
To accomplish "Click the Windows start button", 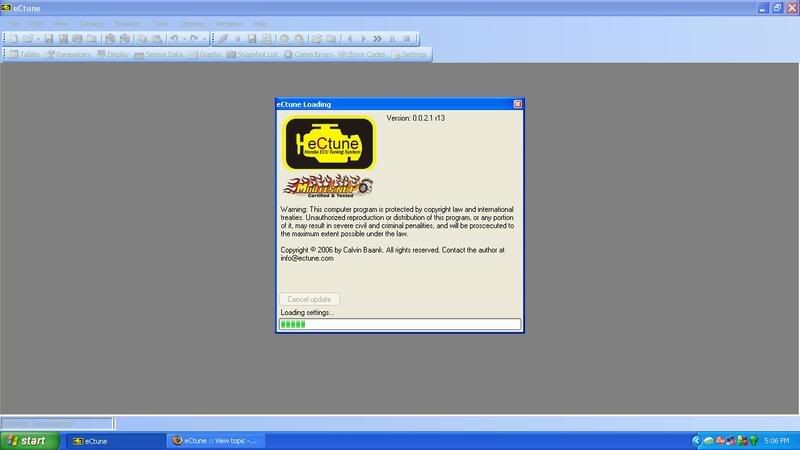I will point(30,441).
